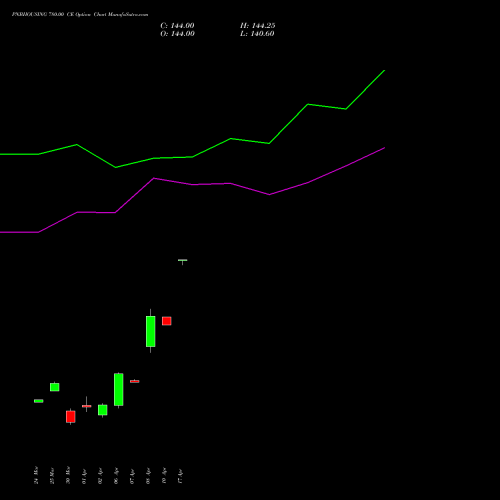
Task: Click the open value 'O: 144.00'
Action: [x=177, y=34]
